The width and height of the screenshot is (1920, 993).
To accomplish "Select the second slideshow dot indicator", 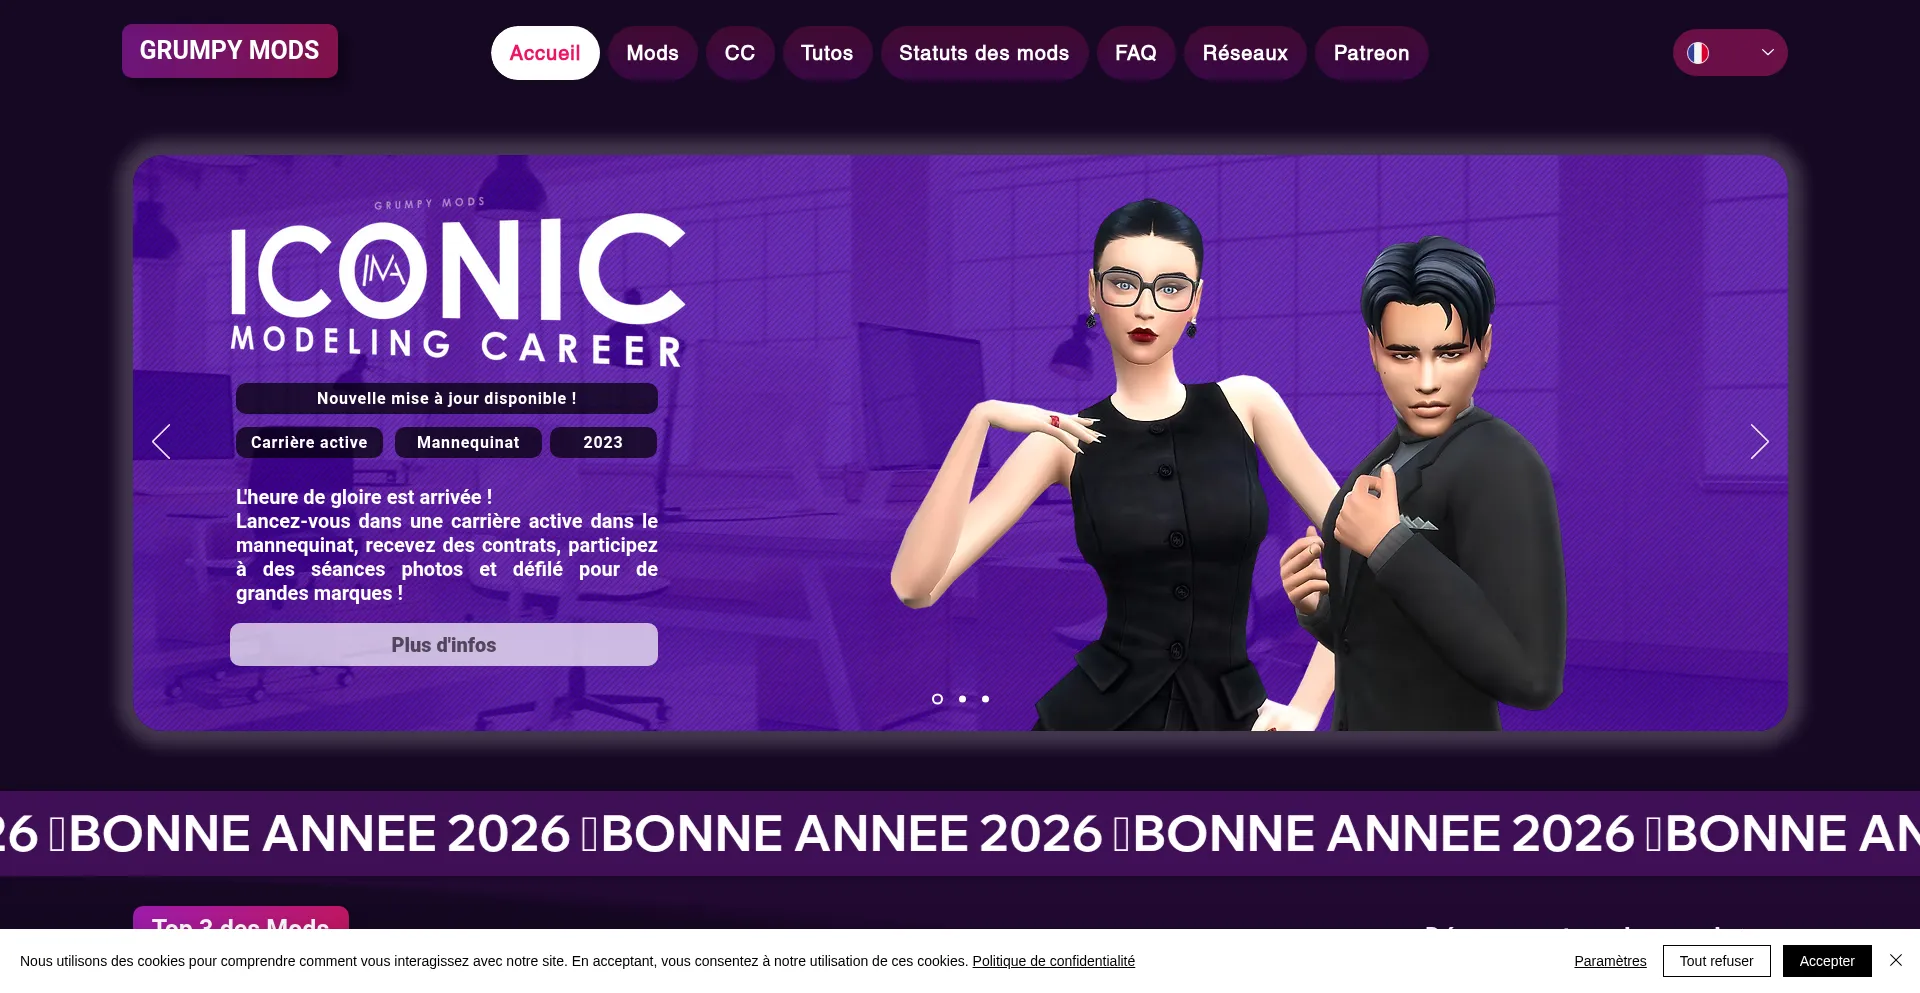I will click(962, 699).
